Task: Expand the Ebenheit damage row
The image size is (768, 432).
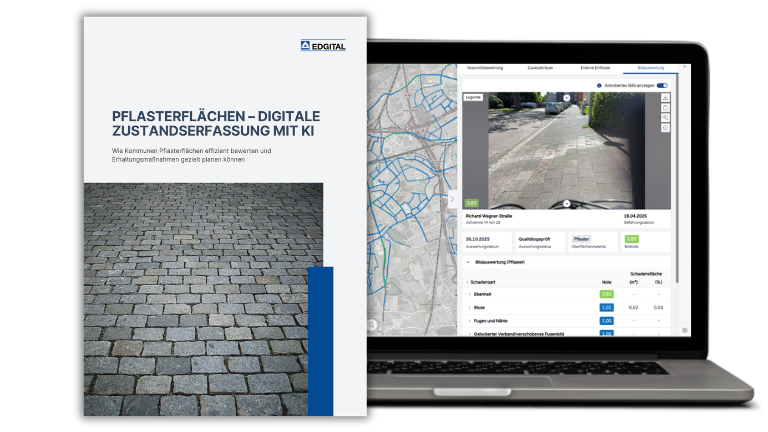Action: [467, 294]
